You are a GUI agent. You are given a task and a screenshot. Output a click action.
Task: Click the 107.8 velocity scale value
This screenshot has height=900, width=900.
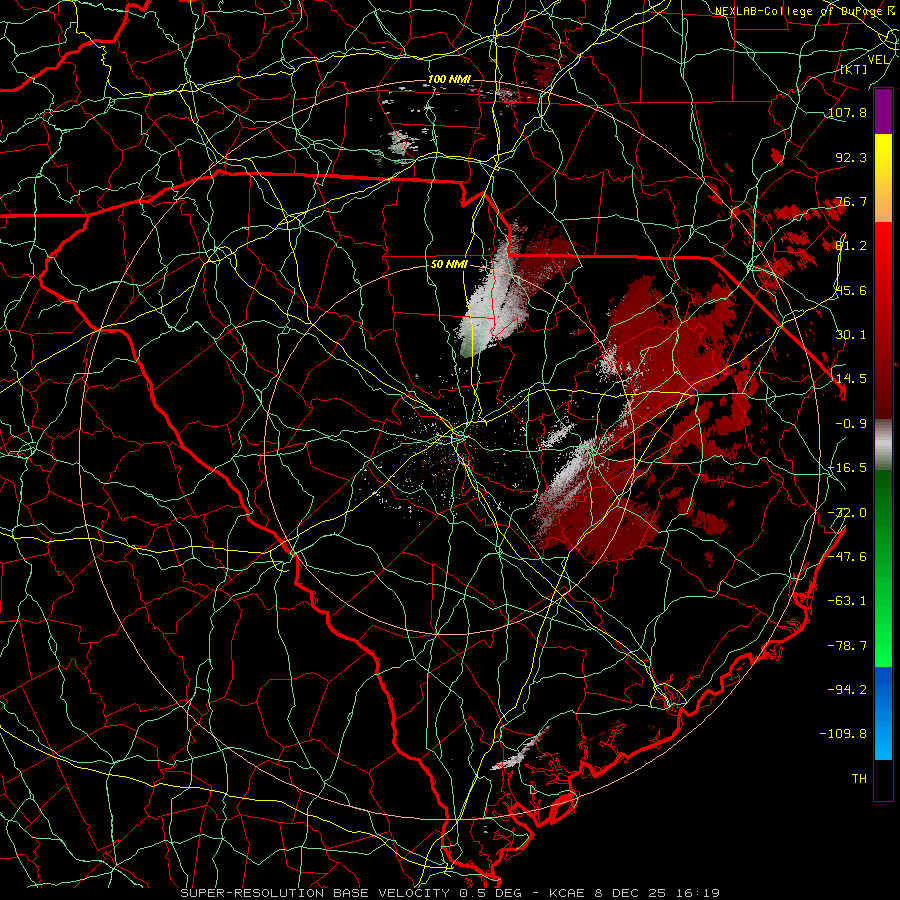click(x=847, y=112)
